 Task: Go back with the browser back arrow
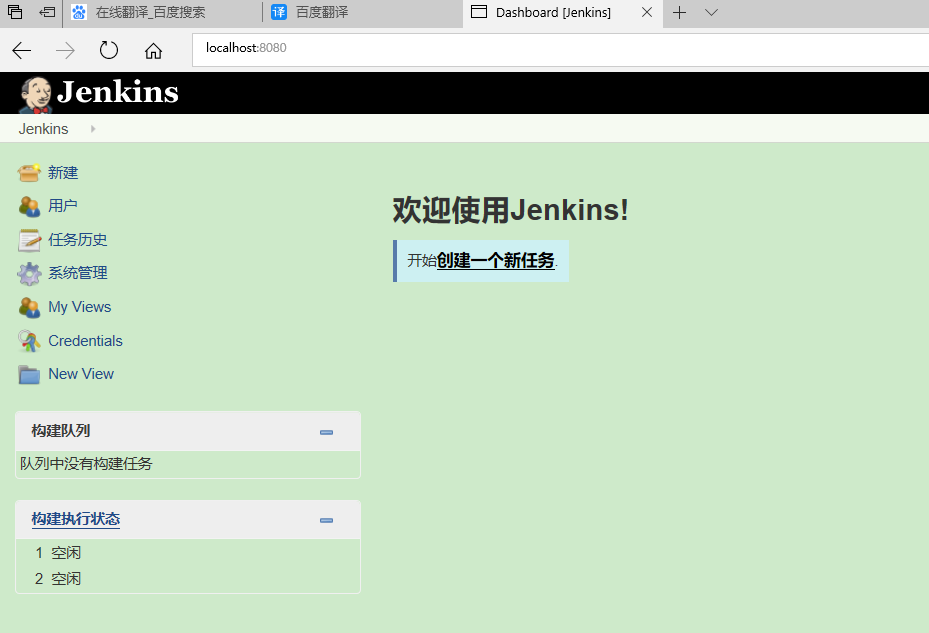pyautogui.click(x=21, y=50)
